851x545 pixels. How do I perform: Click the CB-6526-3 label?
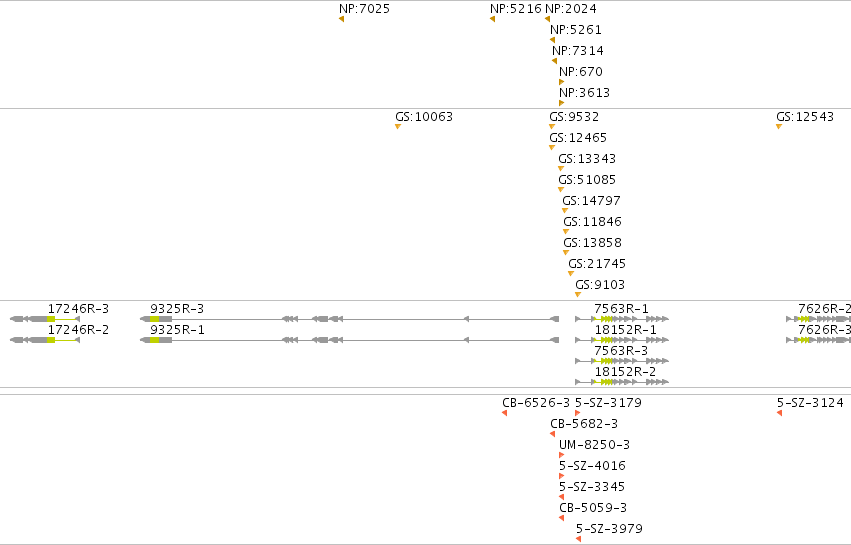coord(536,403)
